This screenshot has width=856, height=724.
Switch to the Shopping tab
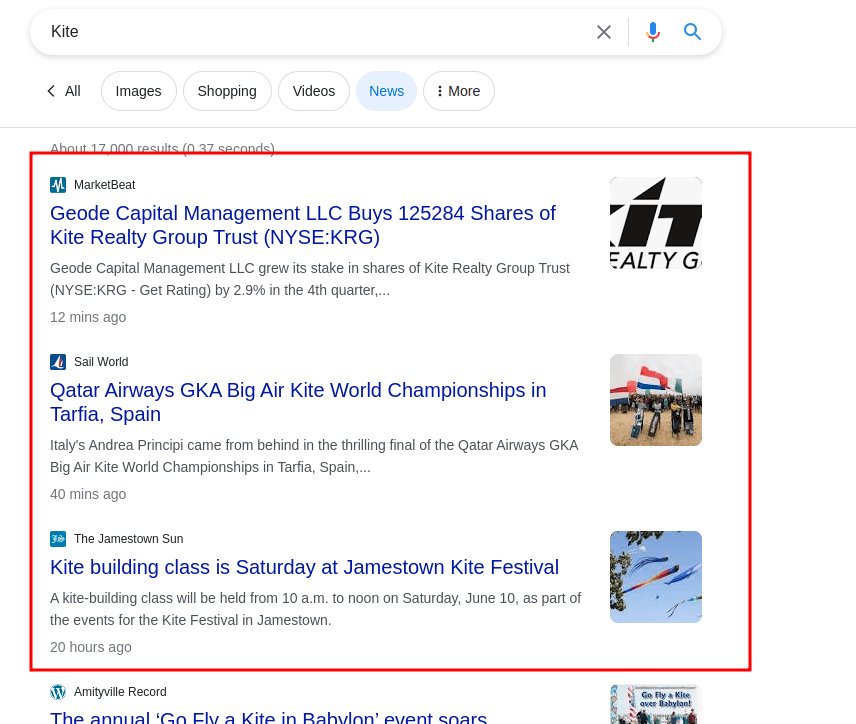pyautogui.click(x=227, y=91)
